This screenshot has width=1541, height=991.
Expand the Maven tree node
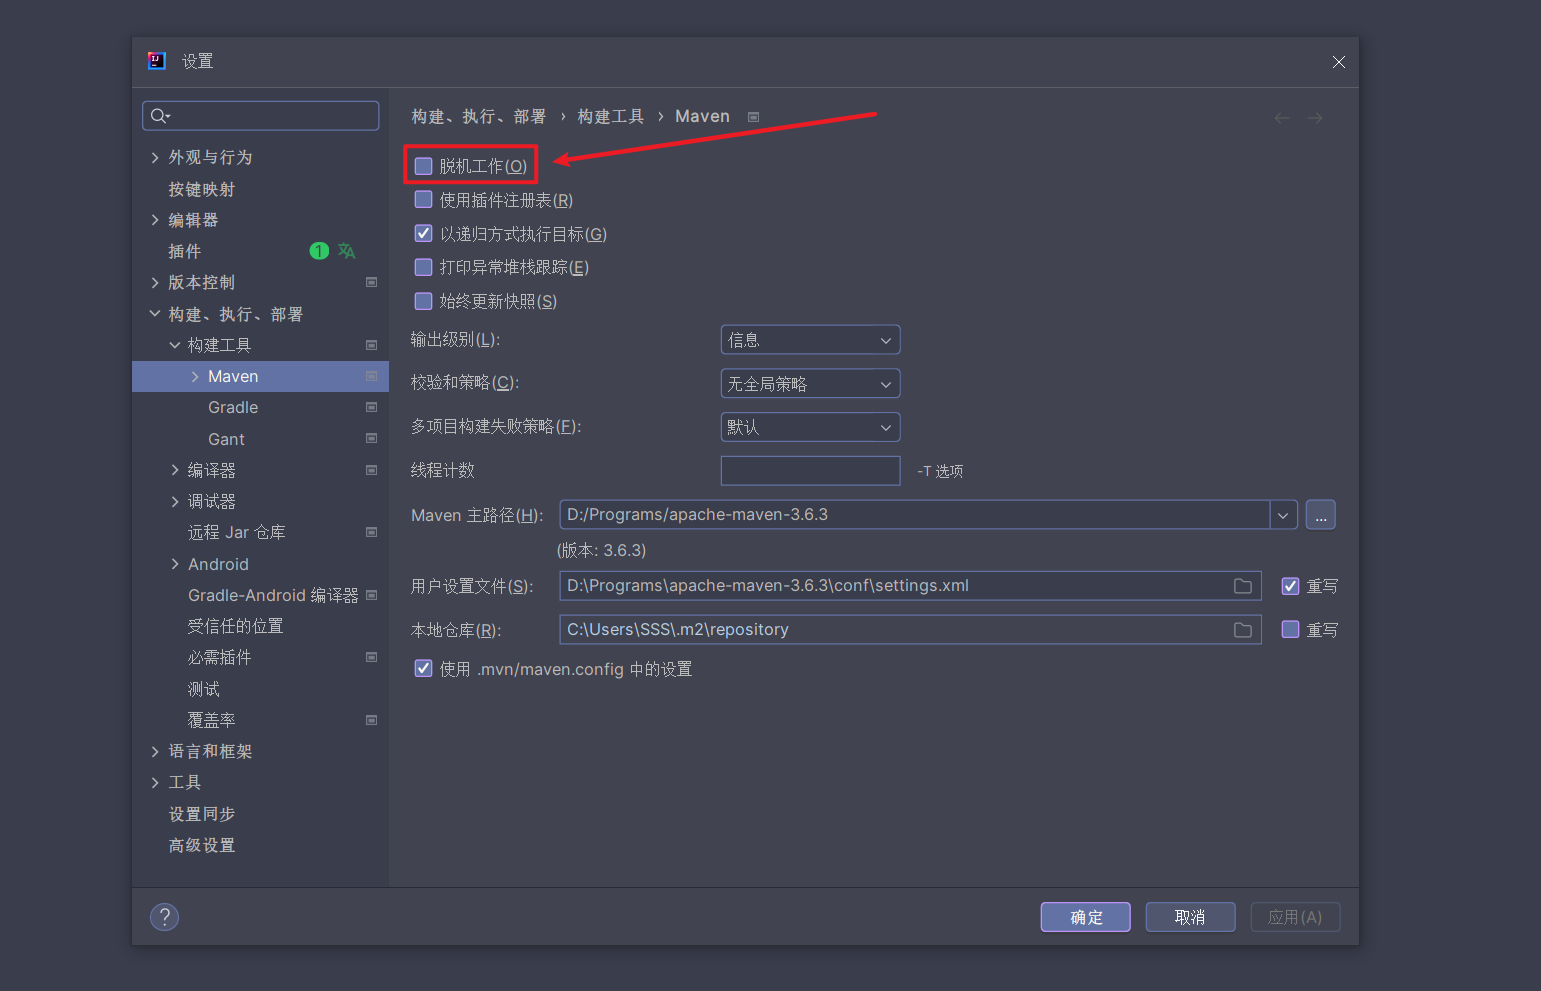pos(195,376)
